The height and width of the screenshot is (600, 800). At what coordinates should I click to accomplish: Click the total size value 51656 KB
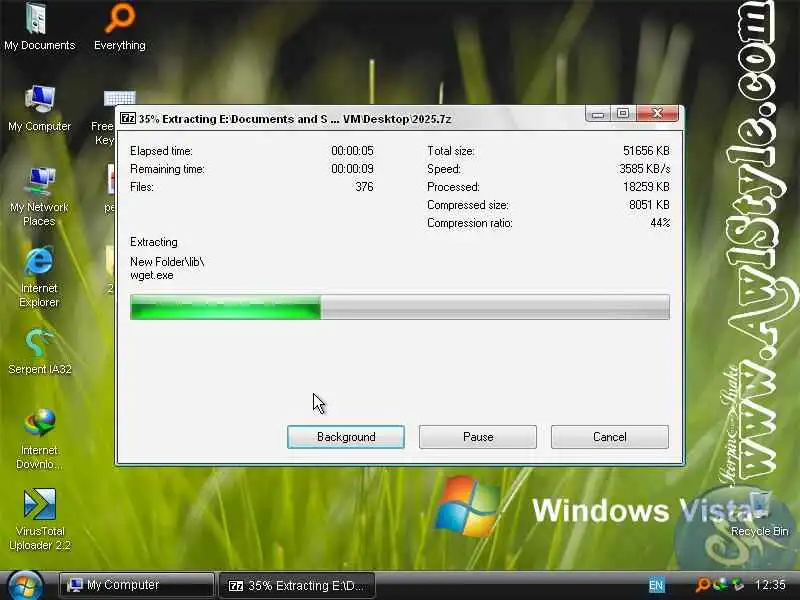click(646, 151)
